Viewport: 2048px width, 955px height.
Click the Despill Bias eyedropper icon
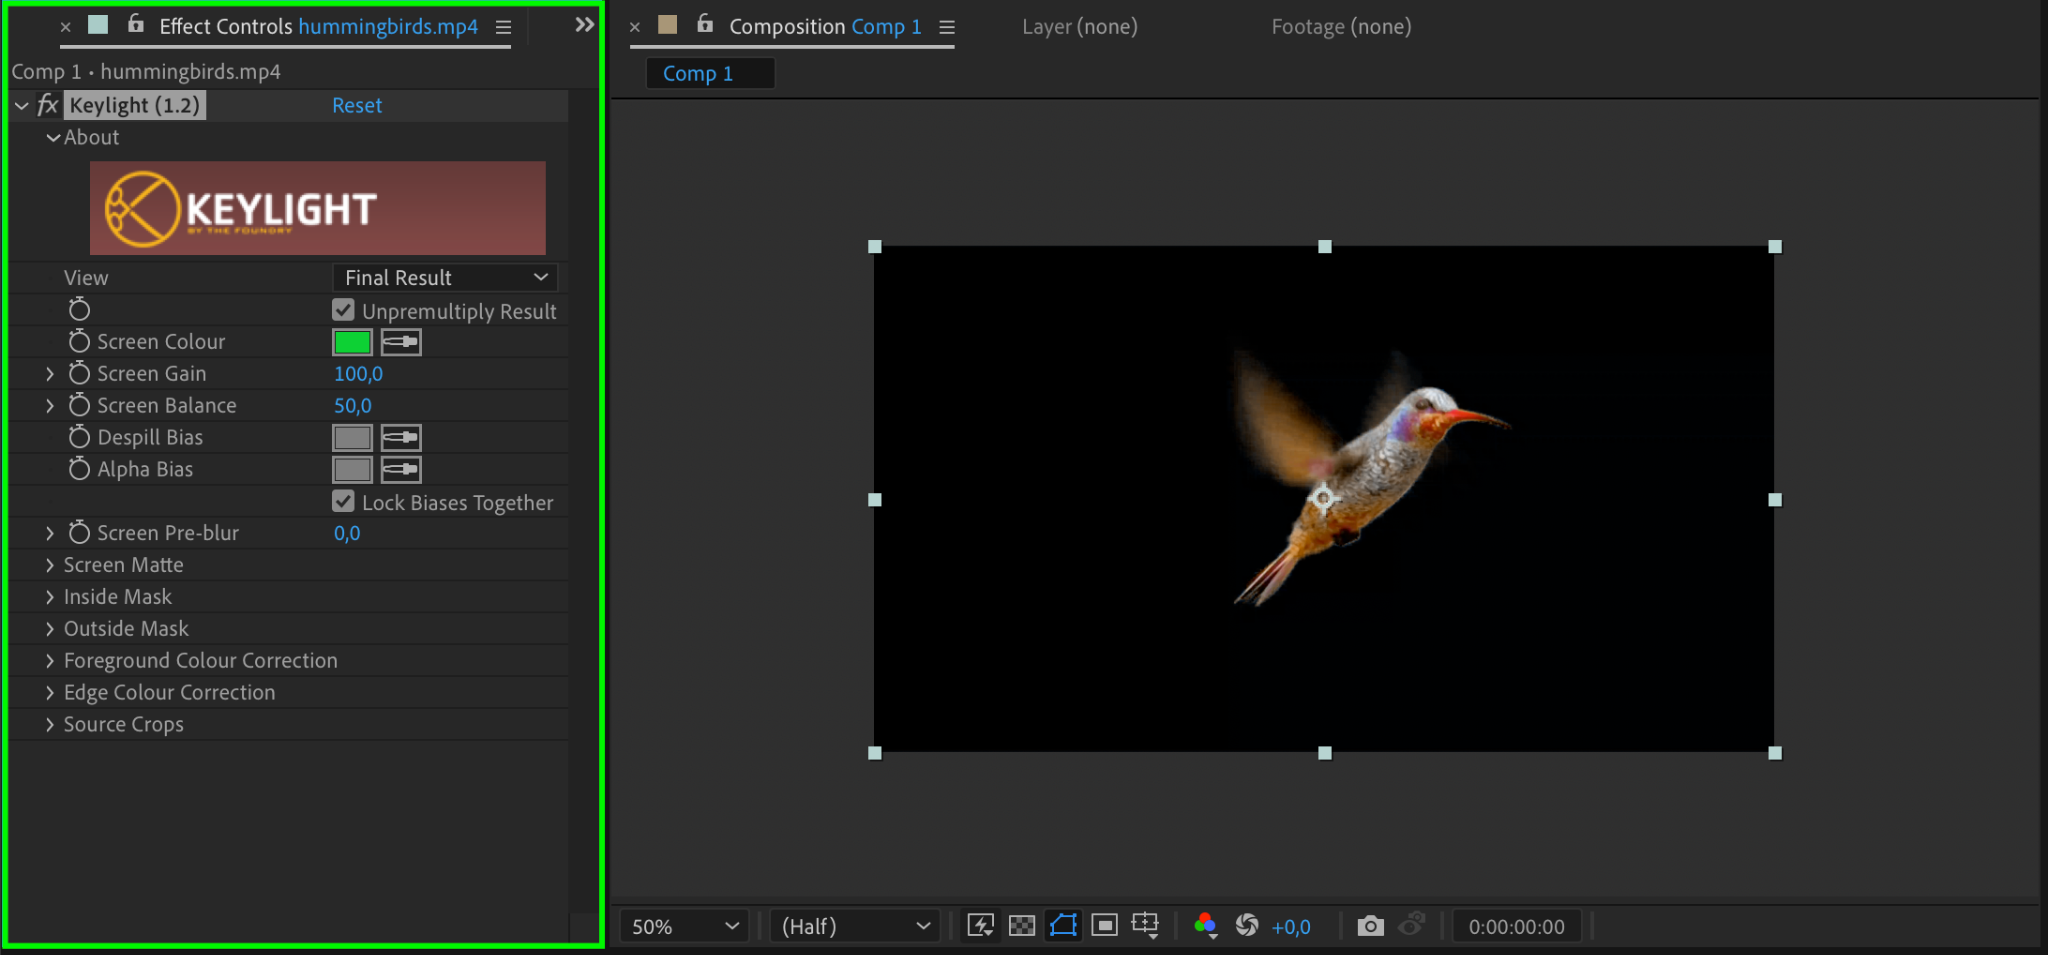point(401,438)
